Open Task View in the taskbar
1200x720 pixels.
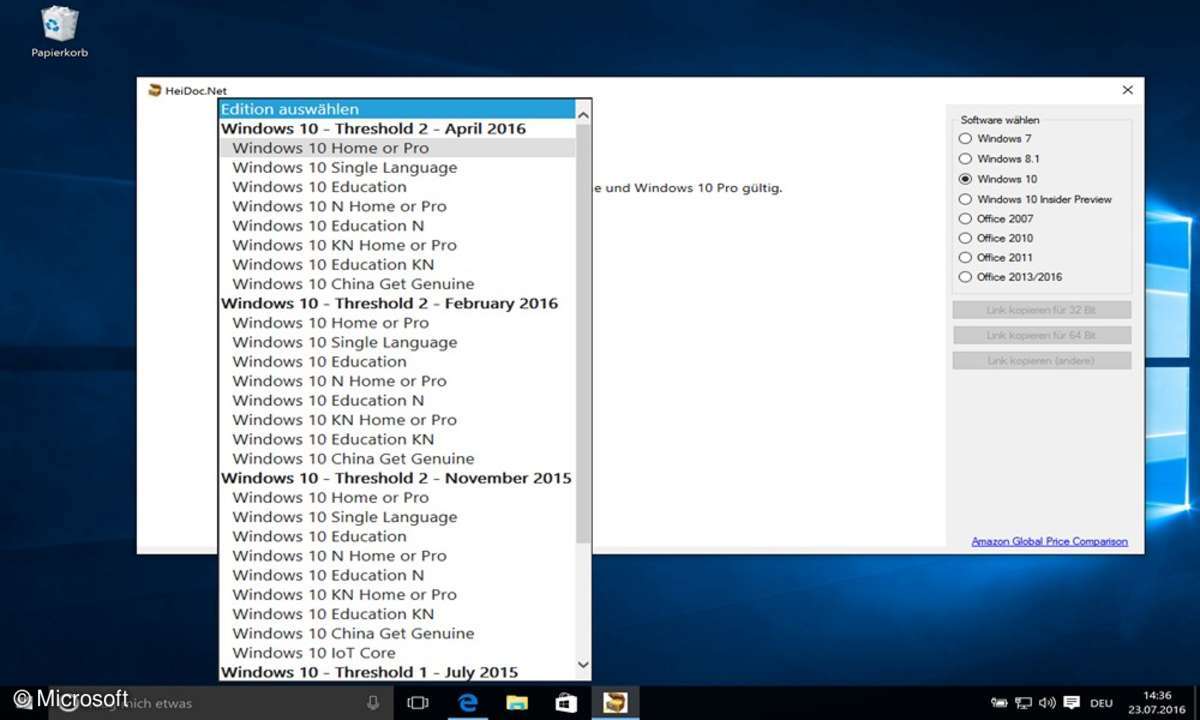click(418, 703)
